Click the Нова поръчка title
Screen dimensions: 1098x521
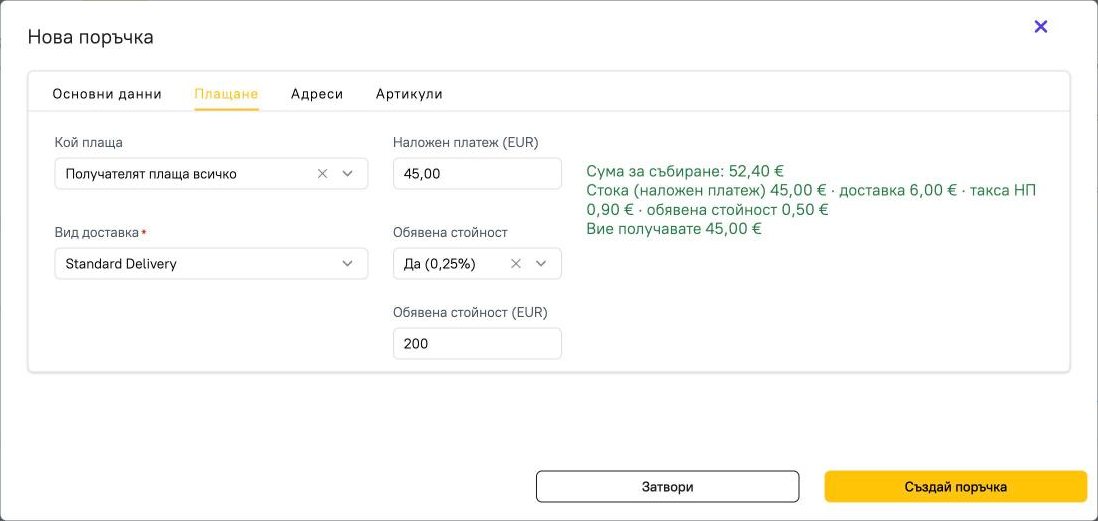pyautogui.click(x=90, y=37)
